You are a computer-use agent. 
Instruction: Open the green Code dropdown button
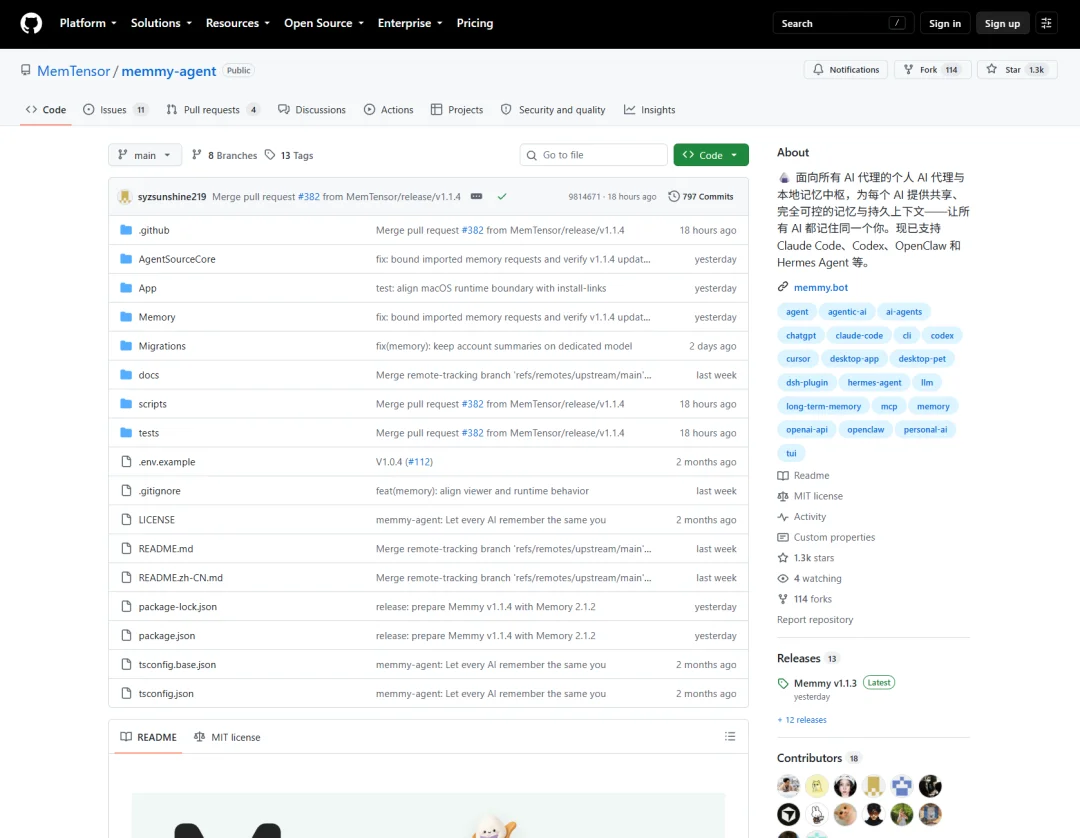click(711, 155)
